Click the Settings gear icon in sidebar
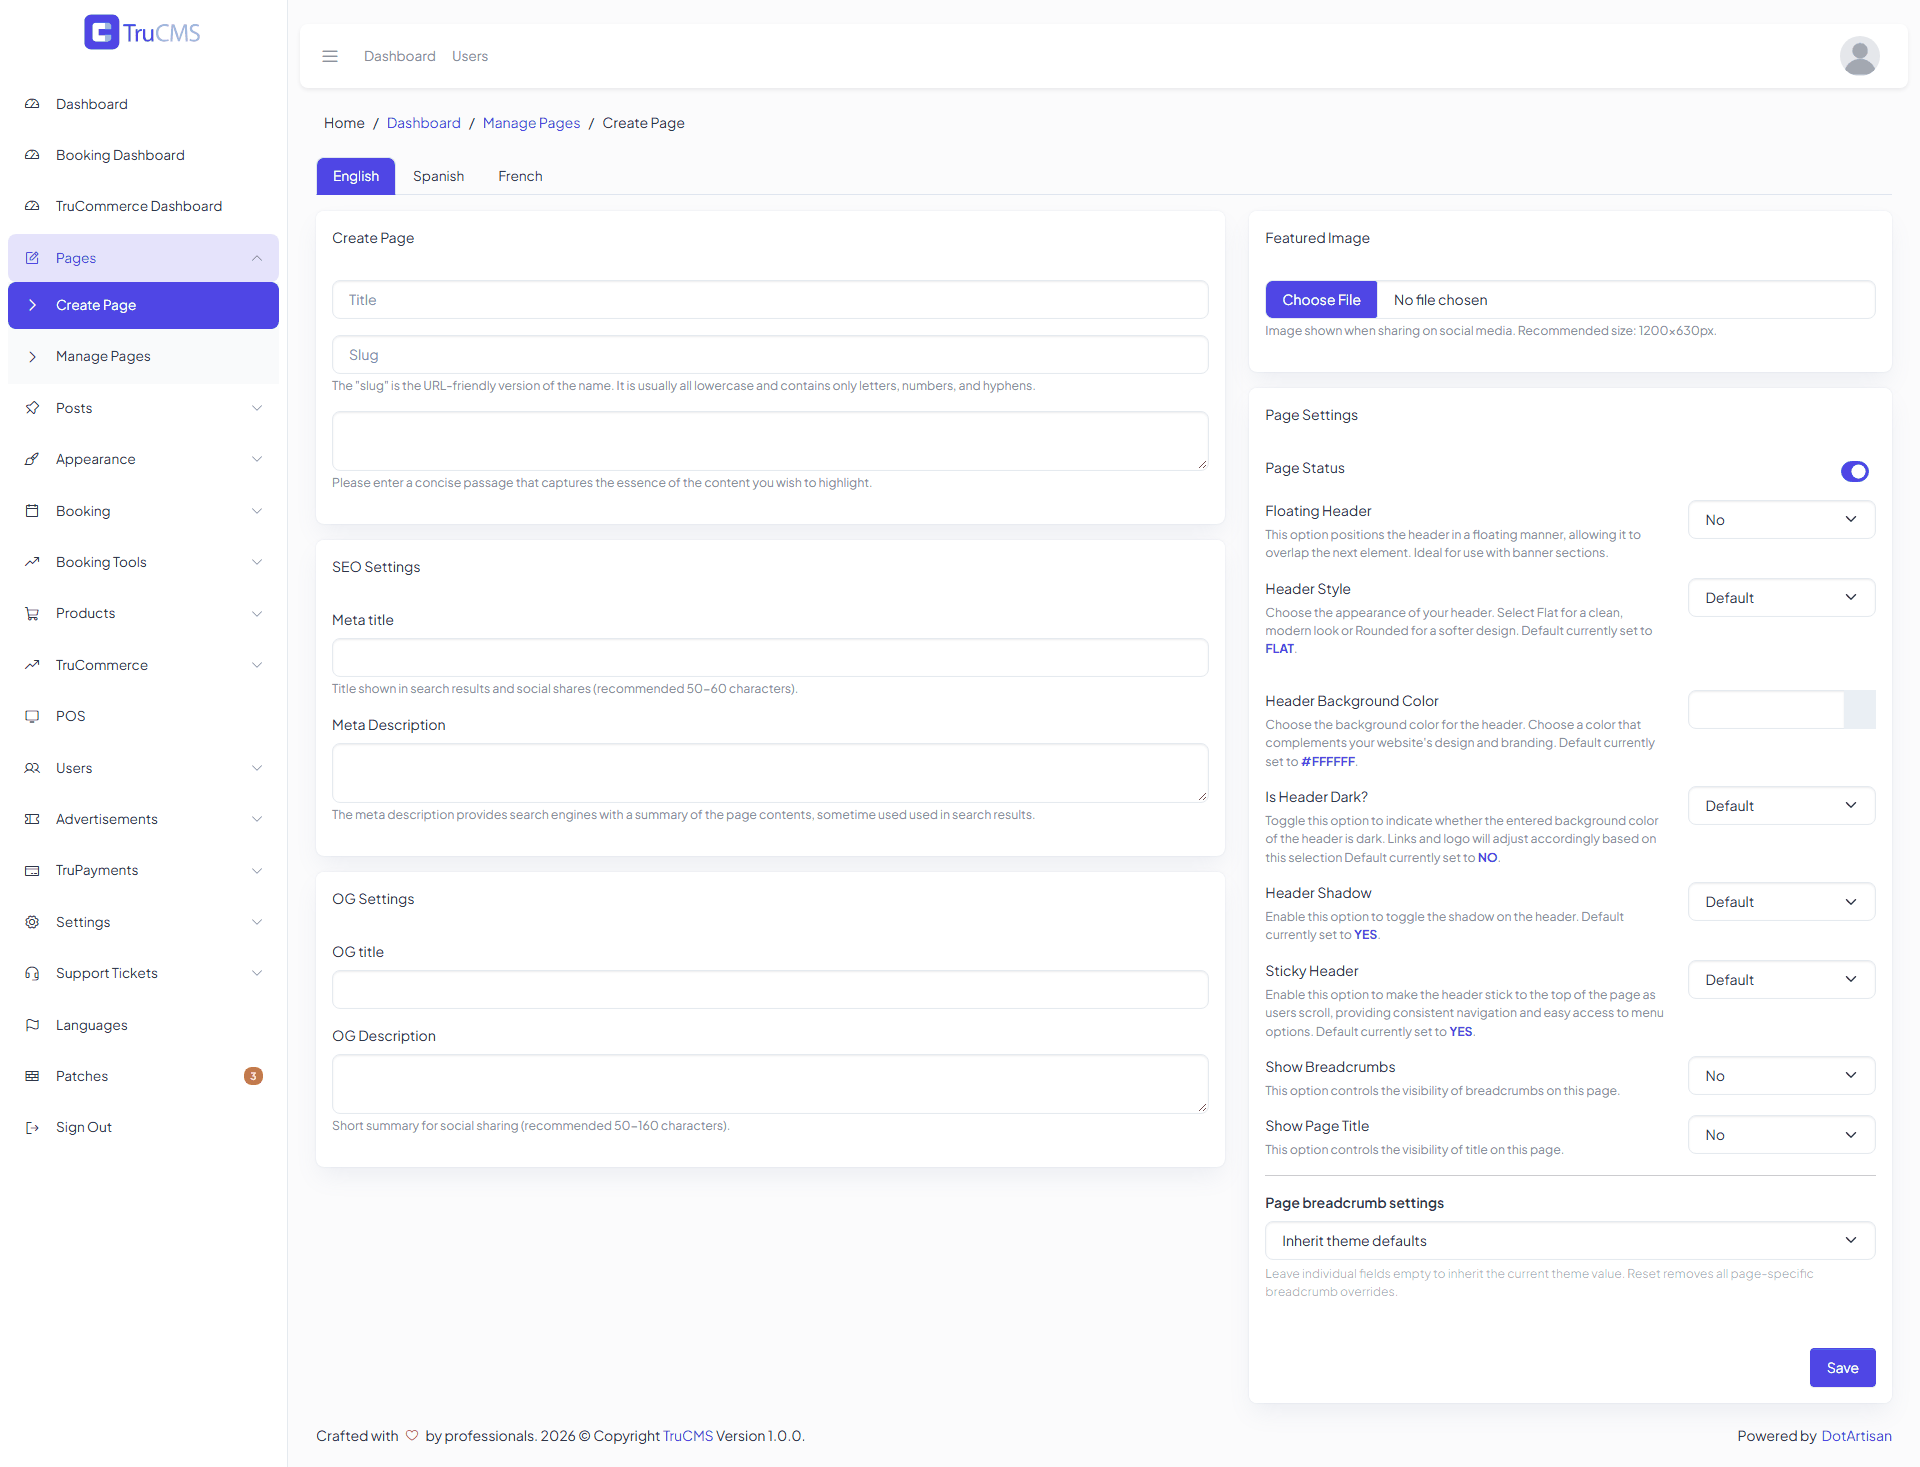1920x1467 pixels. tap(32, 922)
